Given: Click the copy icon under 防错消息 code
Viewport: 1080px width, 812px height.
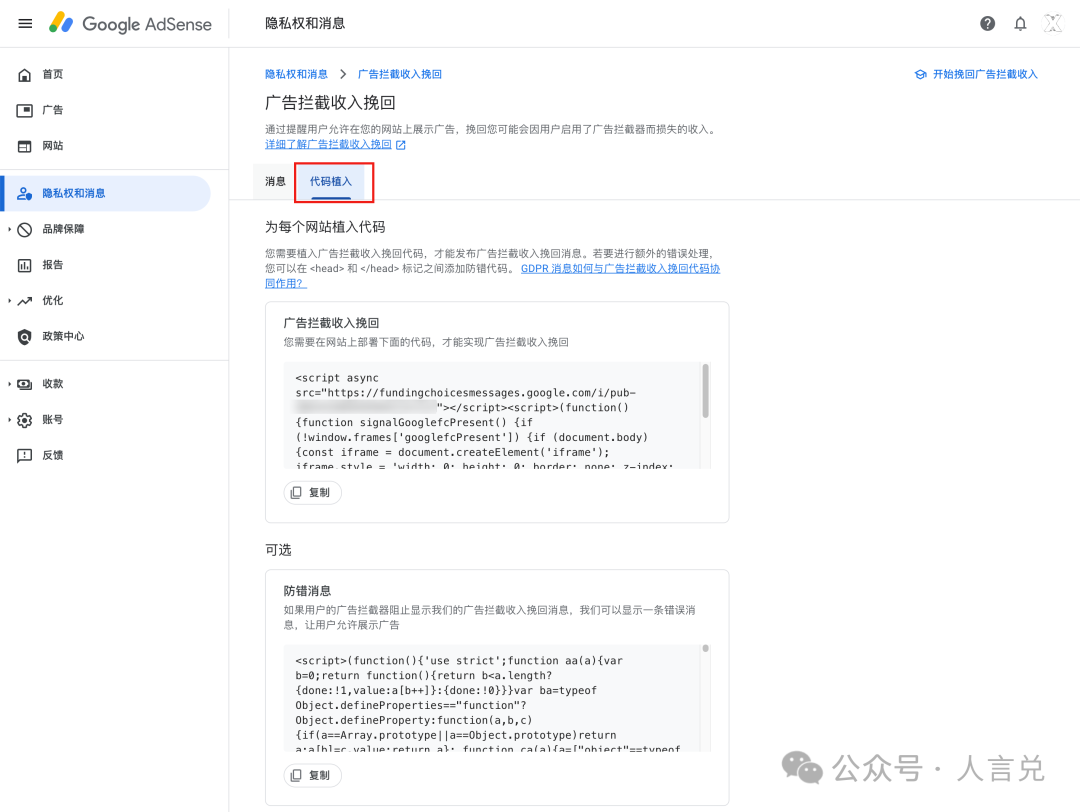Looking at the screenshot, I should [296, 775].
